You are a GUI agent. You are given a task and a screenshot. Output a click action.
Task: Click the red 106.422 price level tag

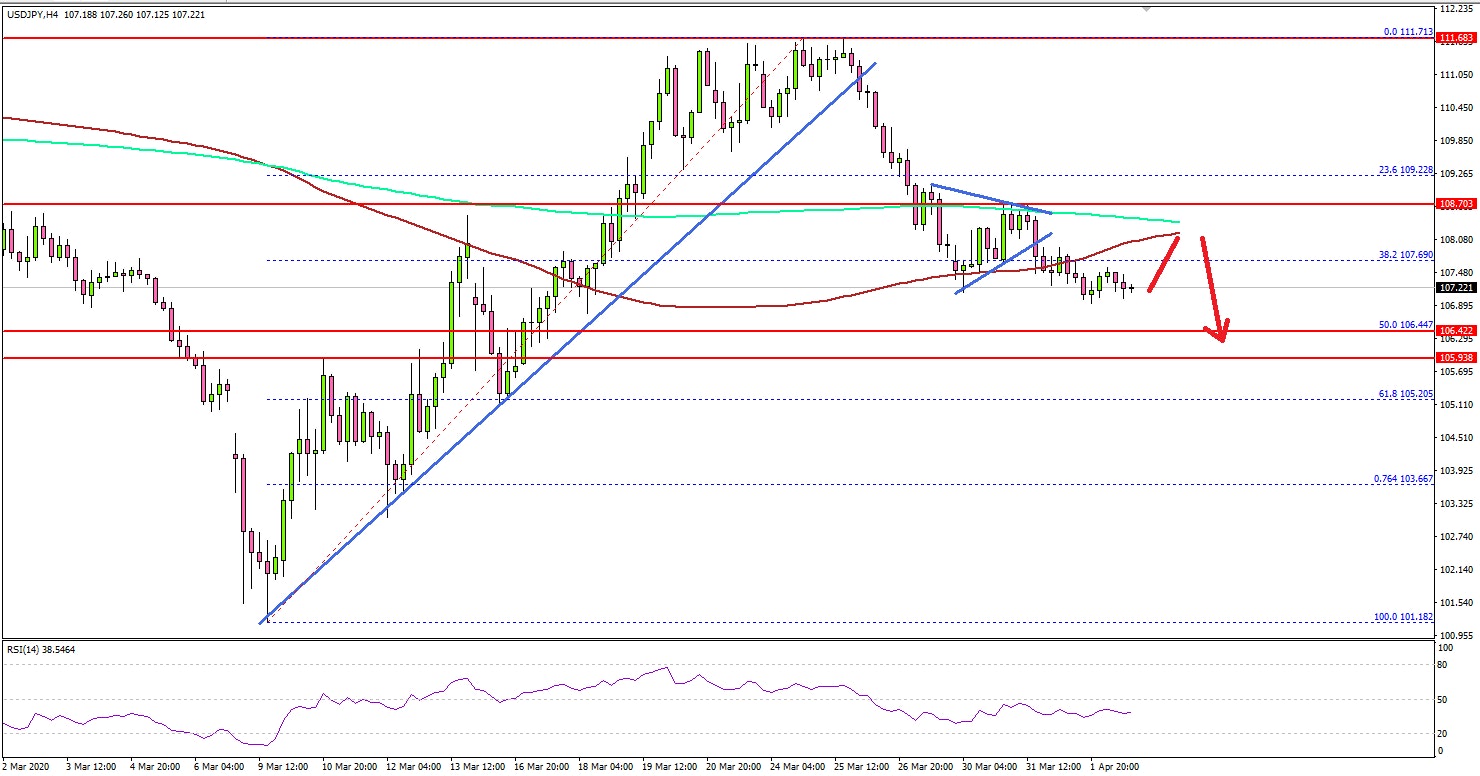pyautogui.click(x=1455, y=331)
